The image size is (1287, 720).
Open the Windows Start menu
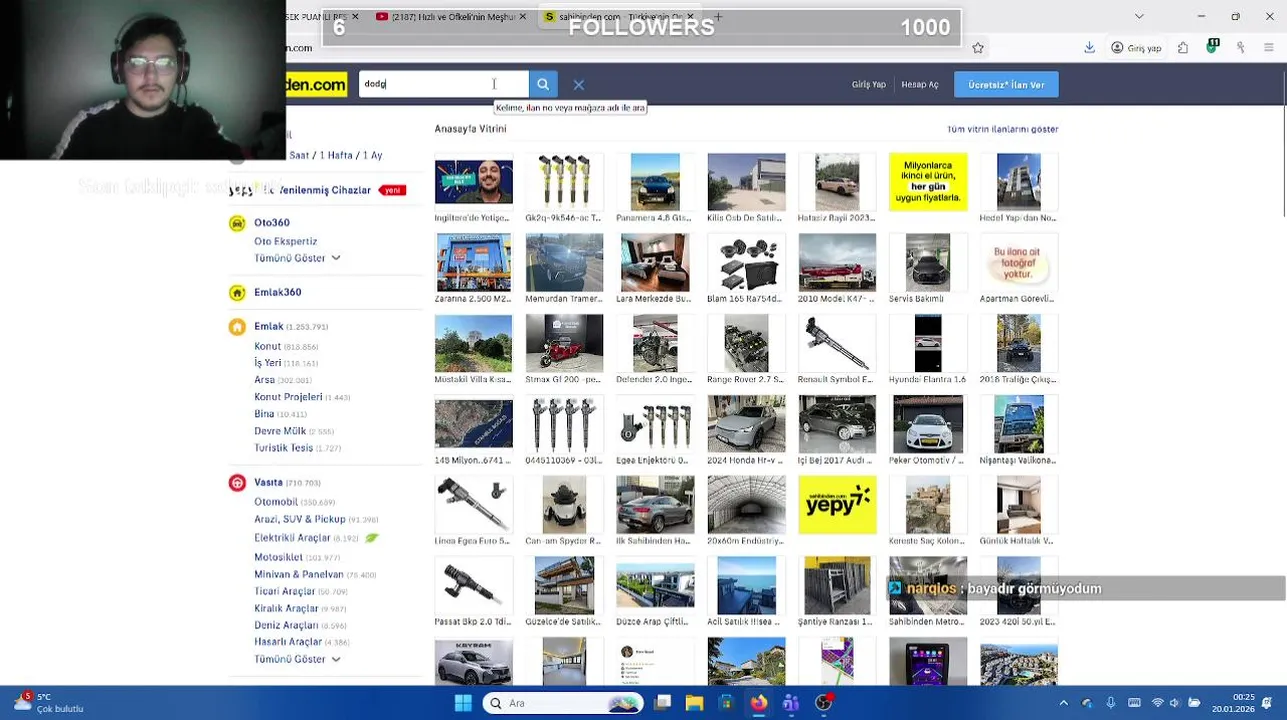[x=463, y=703]
